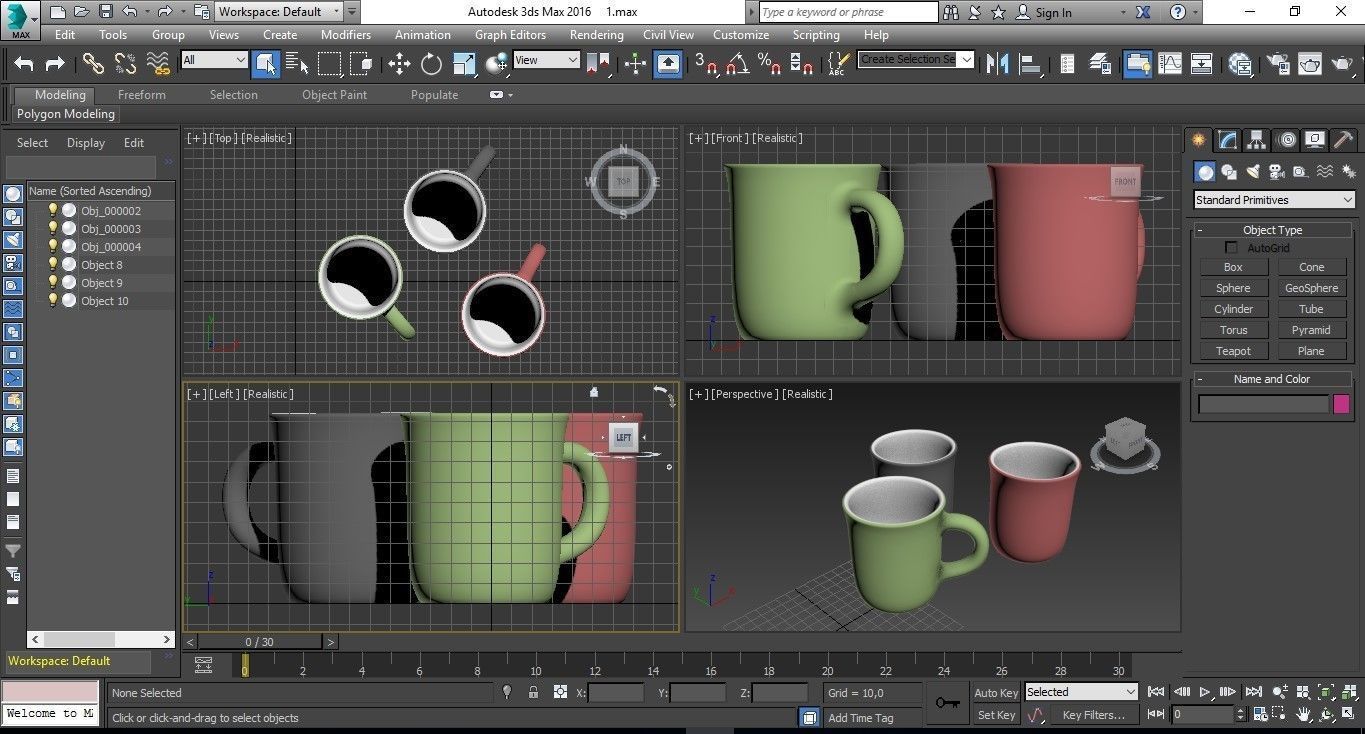Open the reference coordinate View dropdown

point(546,60)
